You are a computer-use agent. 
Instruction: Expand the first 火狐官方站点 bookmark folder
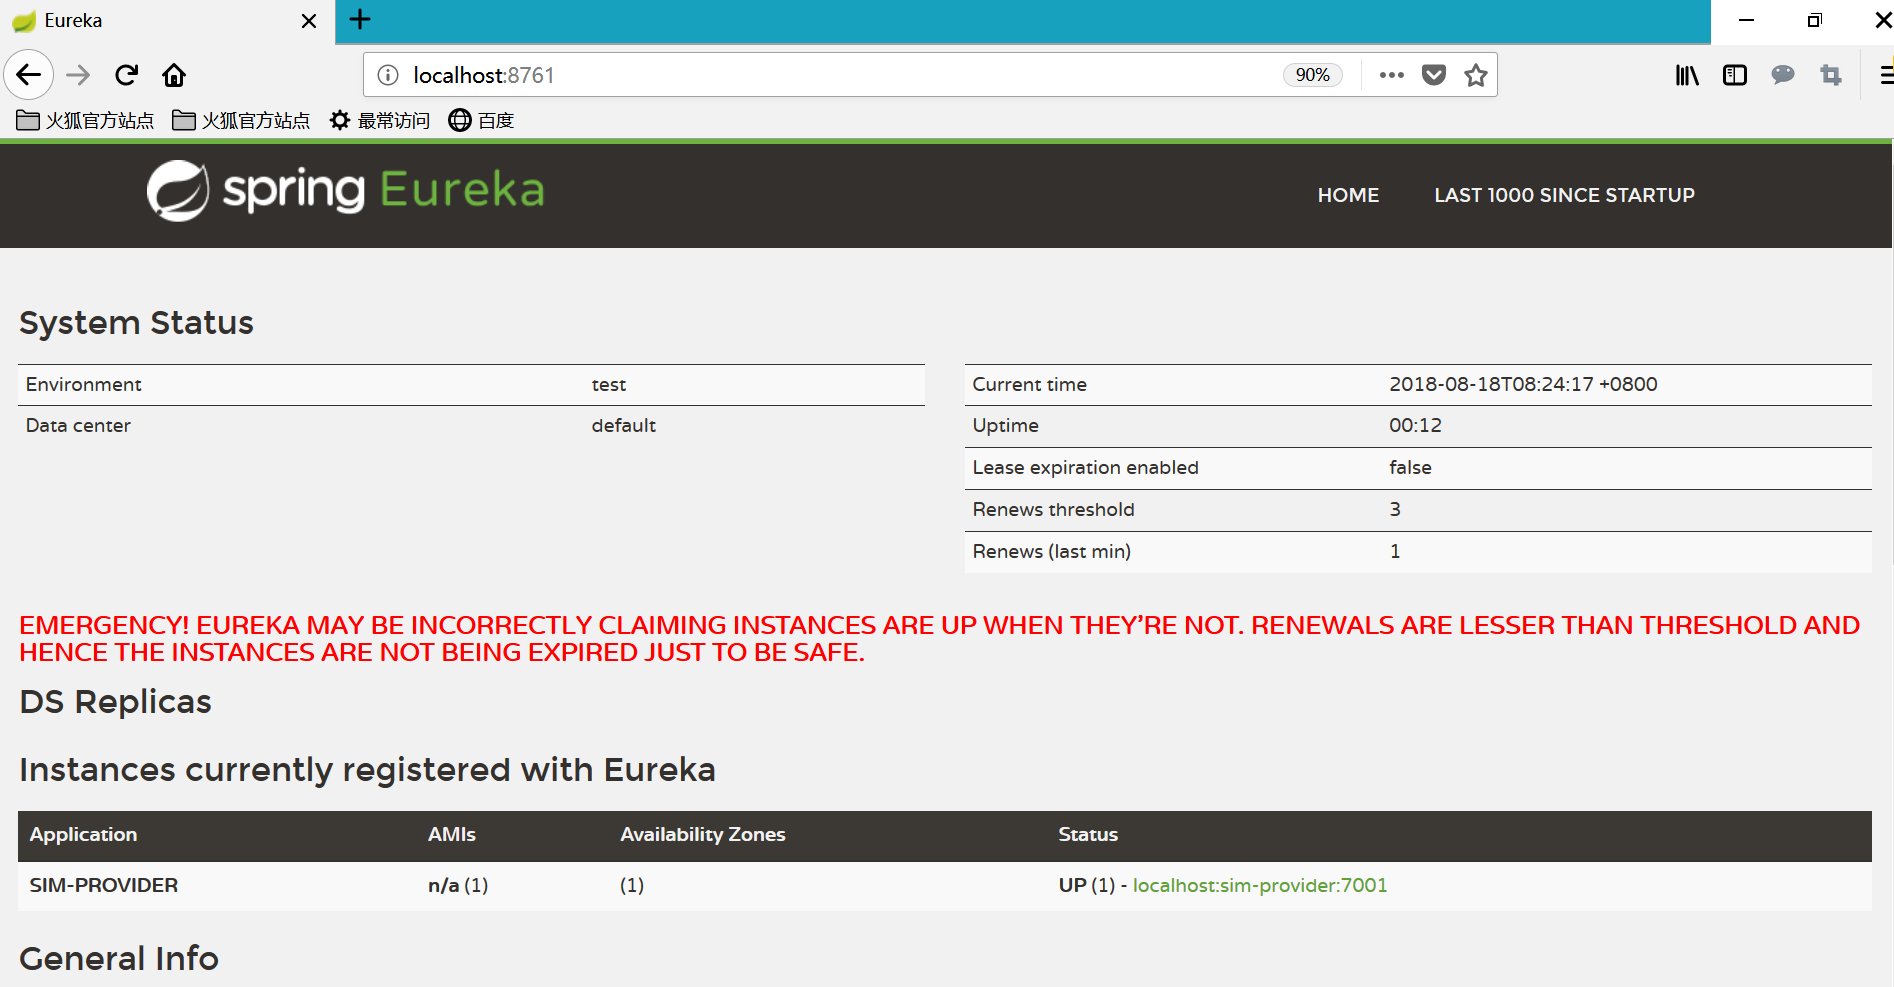tap(86, 121)
